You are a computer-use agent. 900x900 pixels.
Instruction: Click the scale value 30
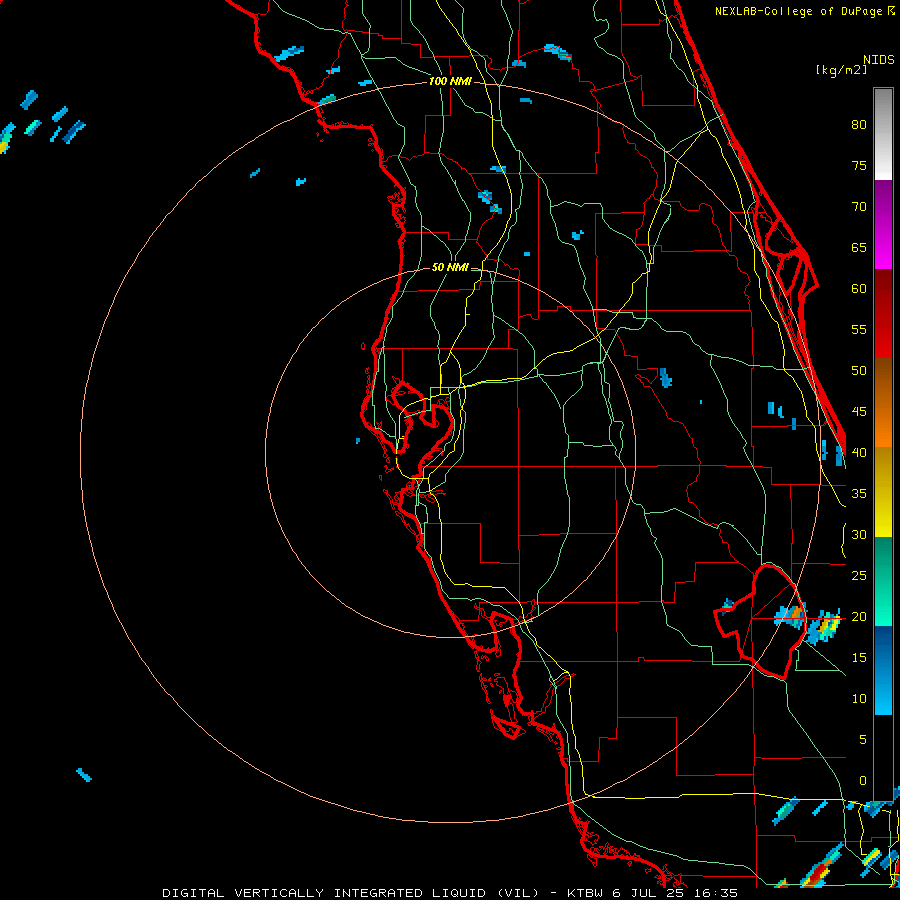point(859,534)
